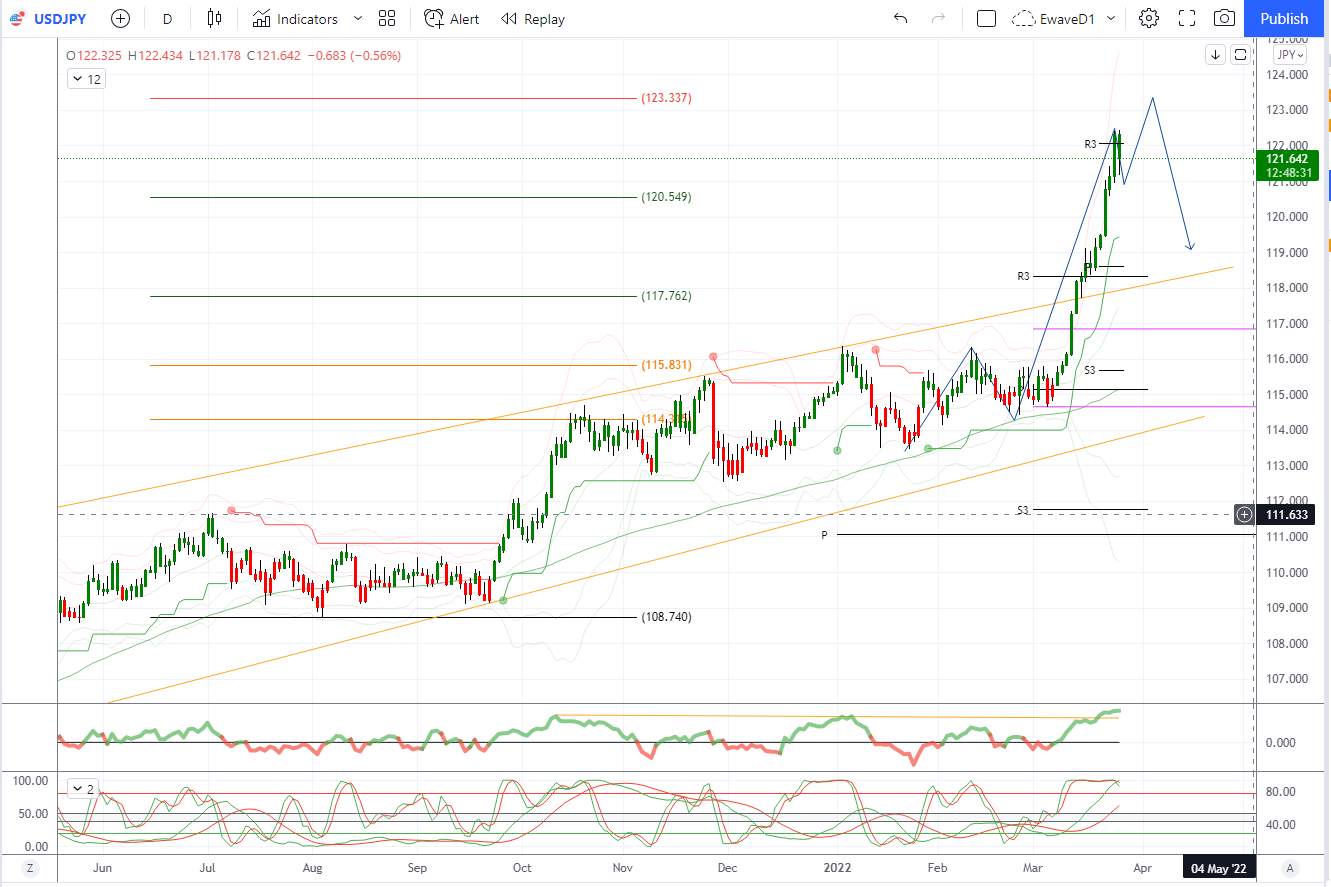Start bar Replay mode
Screen dimensions: 1331x887
533,19
